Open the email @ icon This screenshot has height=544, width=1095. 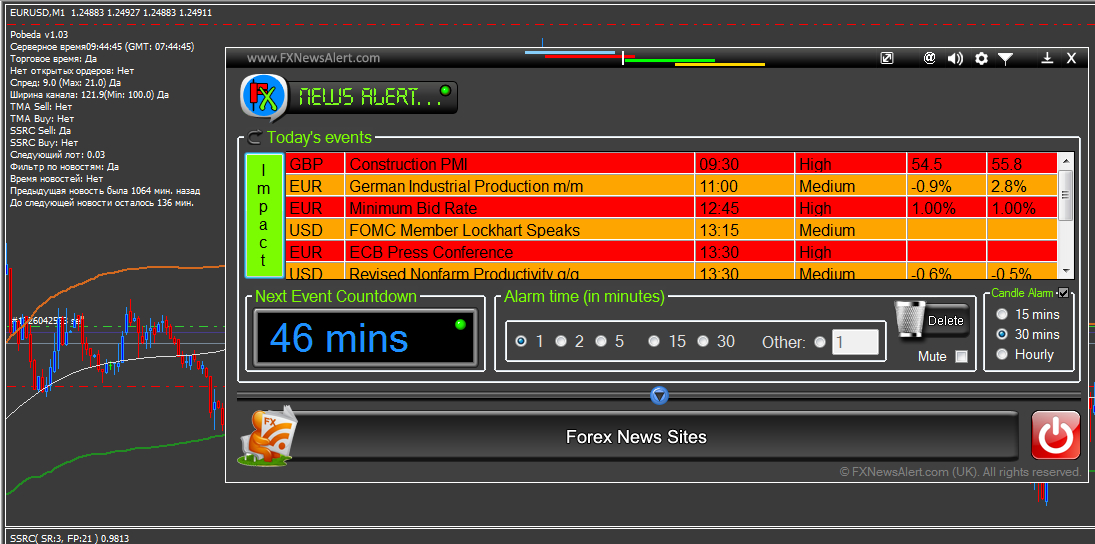[x=929, y=59]
